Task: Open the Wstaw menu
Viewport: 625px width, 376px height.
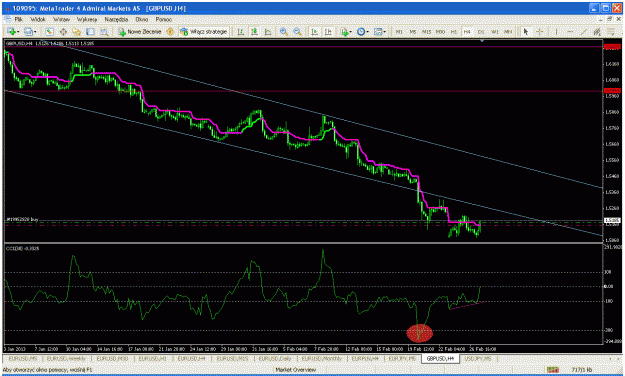Action: [x=61, y=19]
